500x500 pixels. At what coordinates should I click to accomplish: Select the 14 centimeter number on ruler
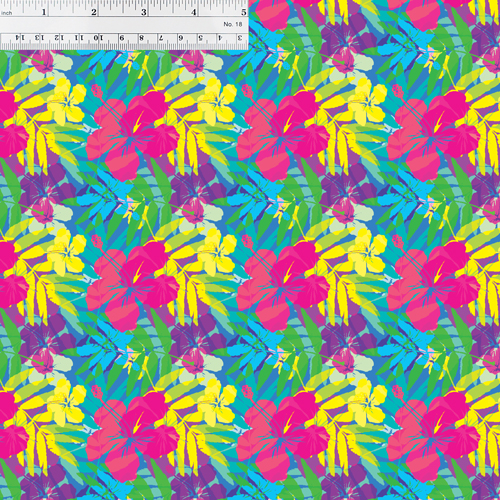tap(20, 38)
